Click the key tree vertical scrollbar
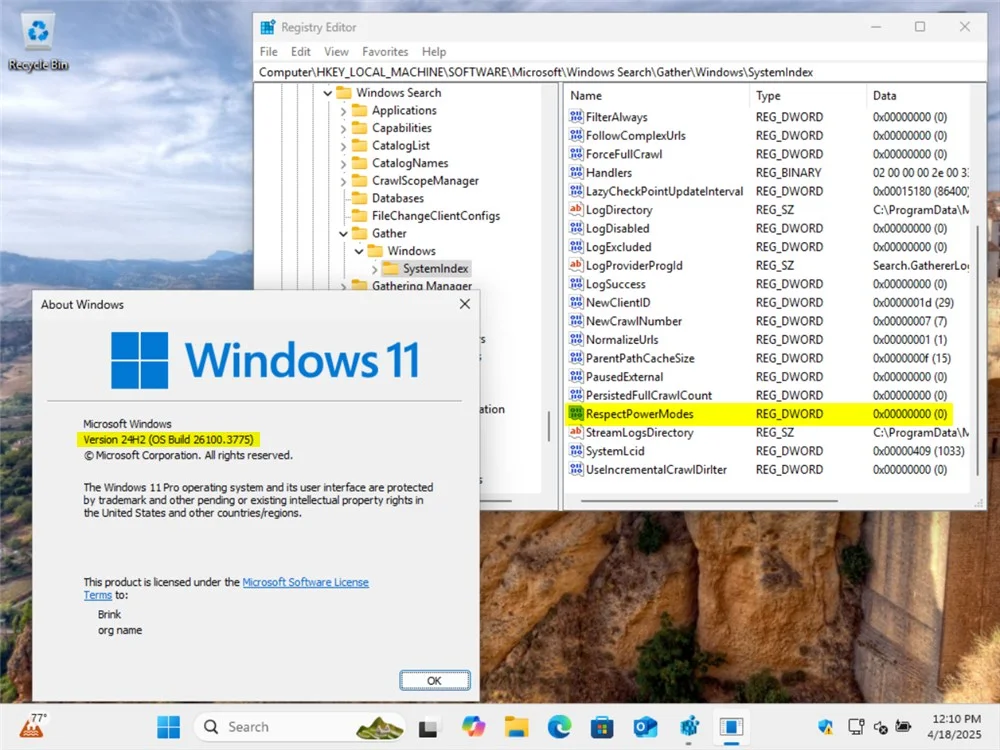Viewport: 1000px width, 750px height. (x=548, y=426)
